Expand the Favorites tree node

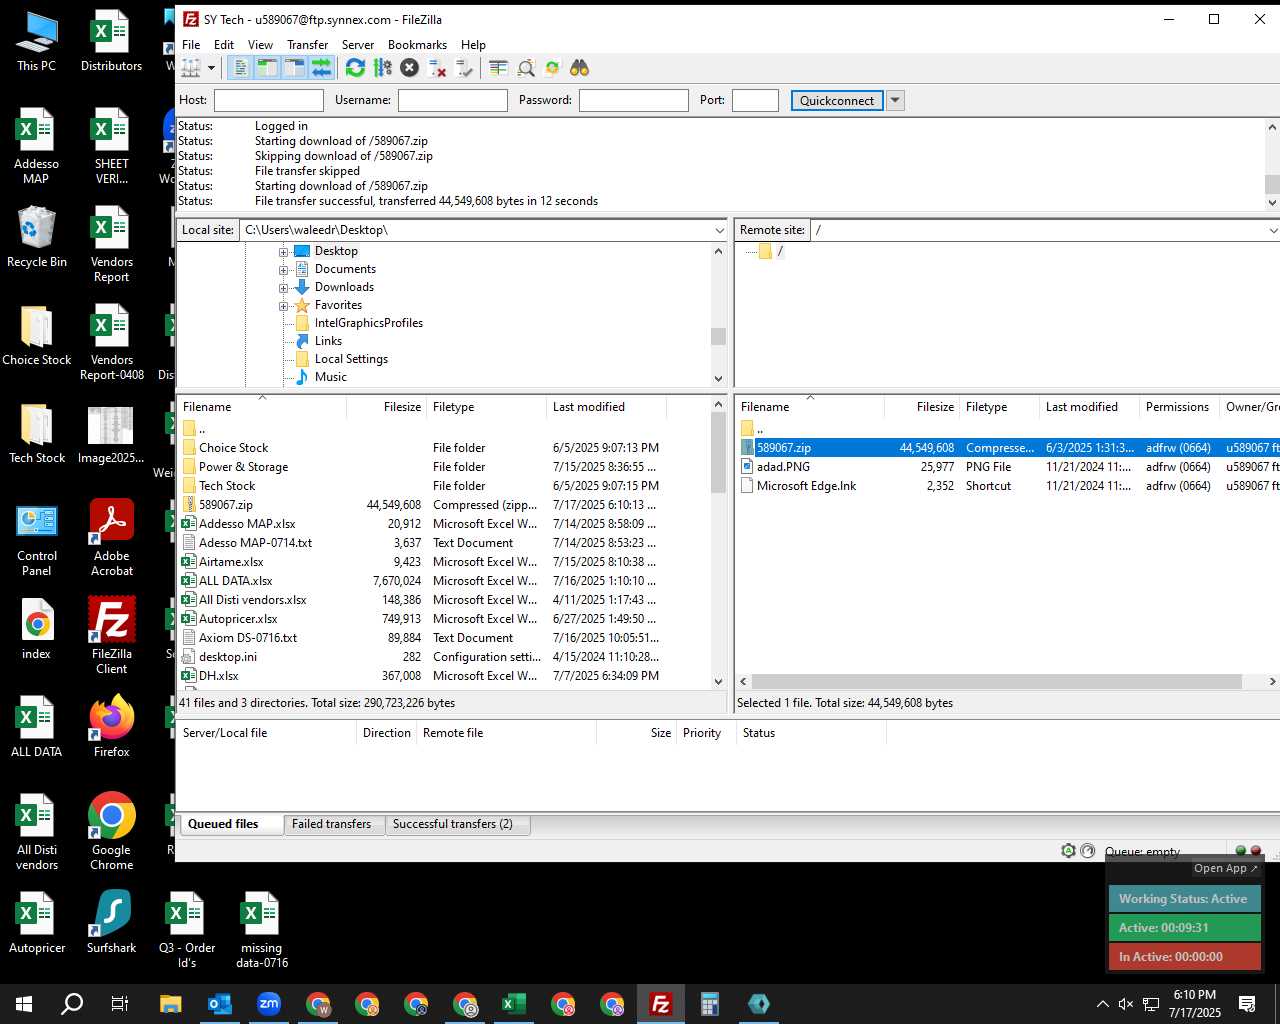[x=283, y=306]
